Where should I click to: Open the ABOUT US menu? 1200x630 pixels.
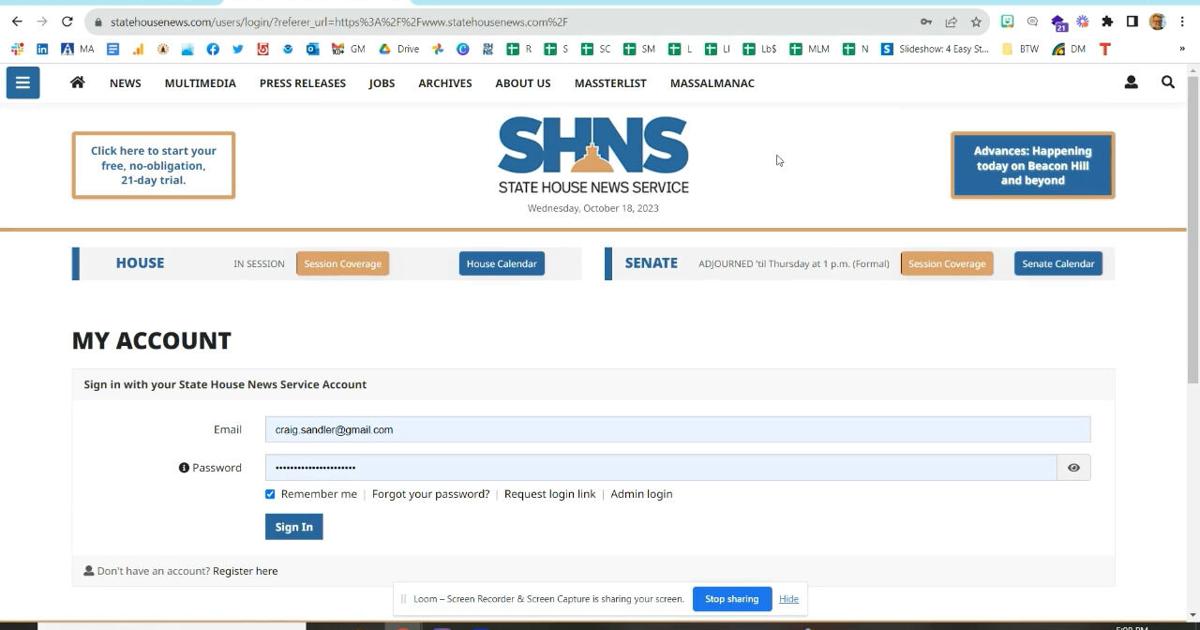(523, 83)
